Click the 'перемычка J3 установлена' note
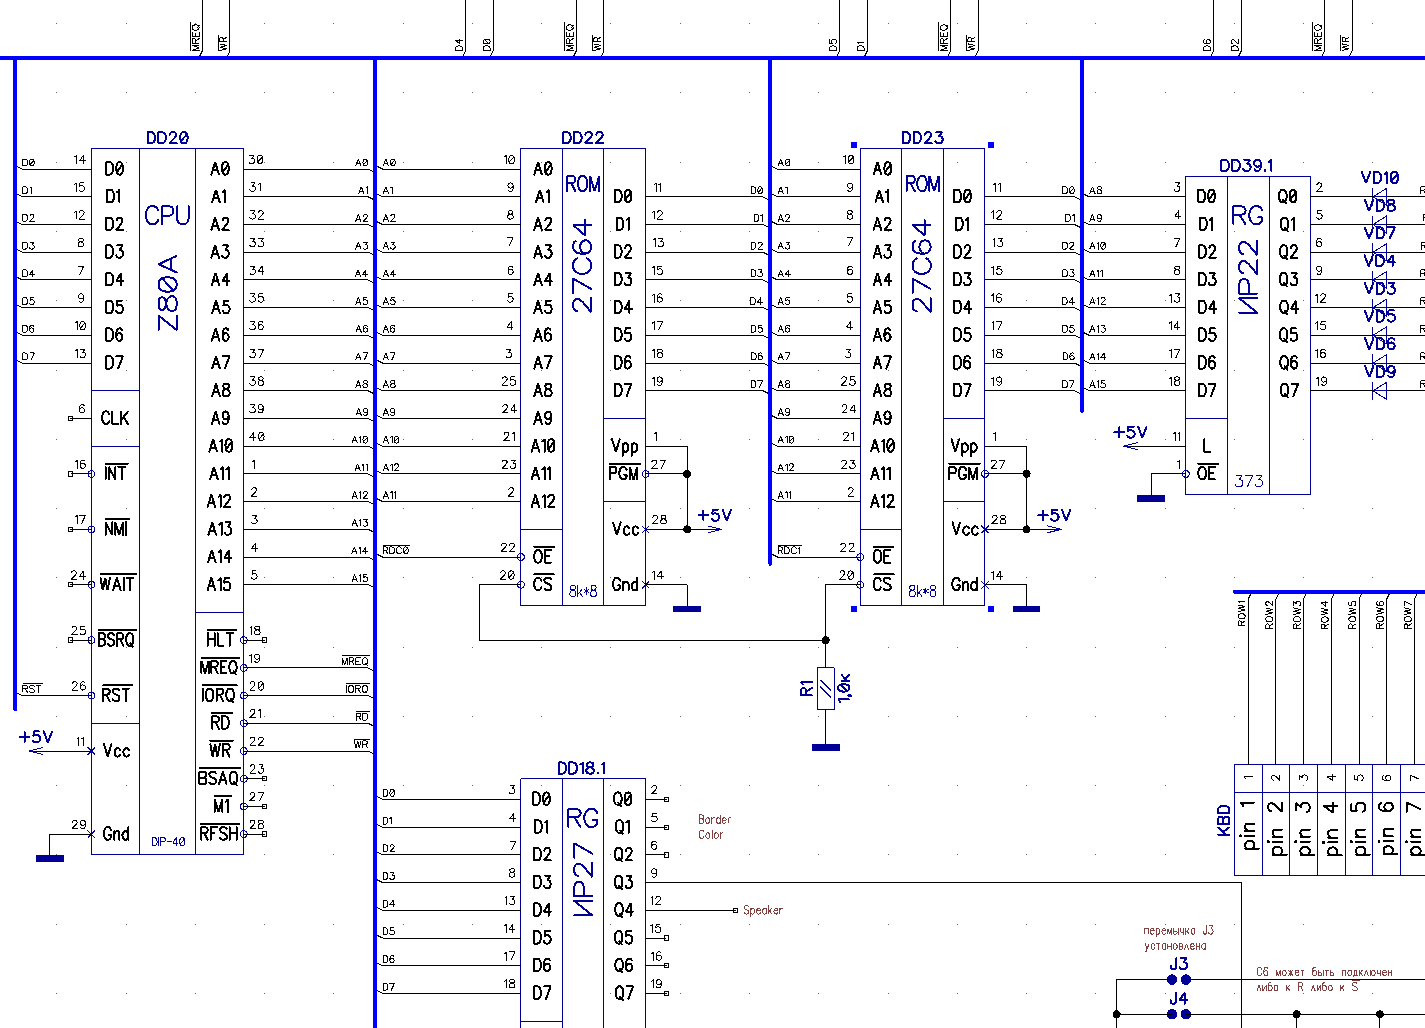 click(1178, 938)
